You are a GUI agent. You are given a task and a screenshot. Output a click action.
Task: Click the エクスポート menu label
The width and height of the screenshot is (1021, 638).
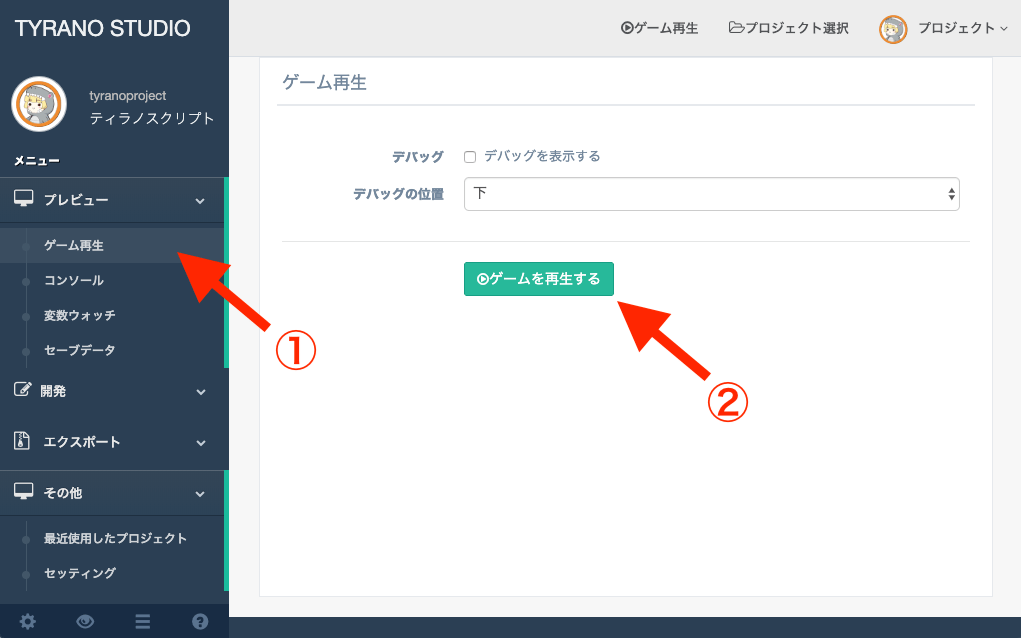tap(81, 441)
